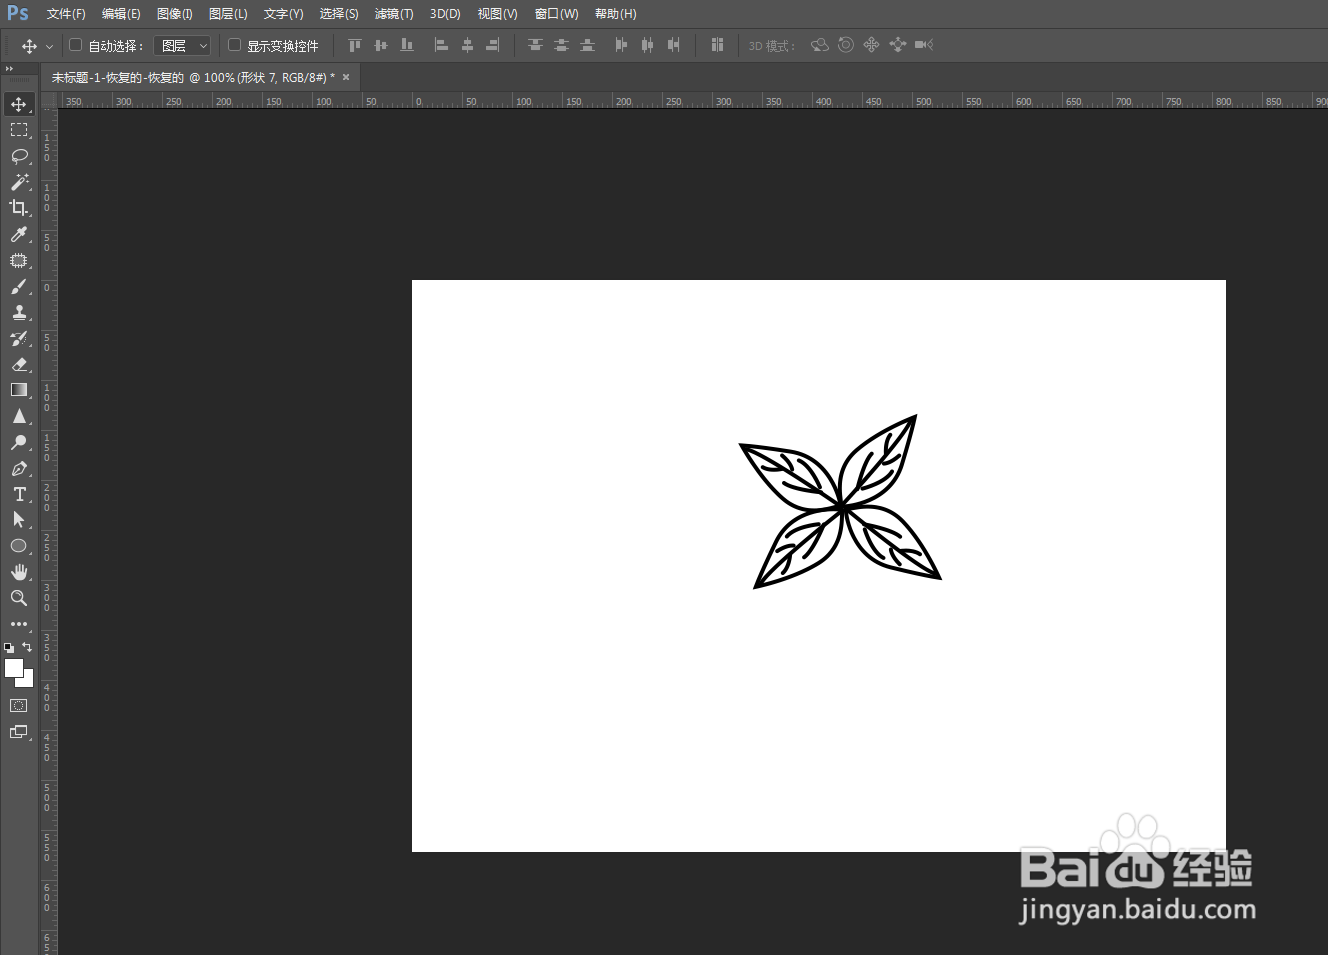This screenshot has width=1328, height=955.
Task: Open the 3D(D) menu
Action: pos(445,14)
